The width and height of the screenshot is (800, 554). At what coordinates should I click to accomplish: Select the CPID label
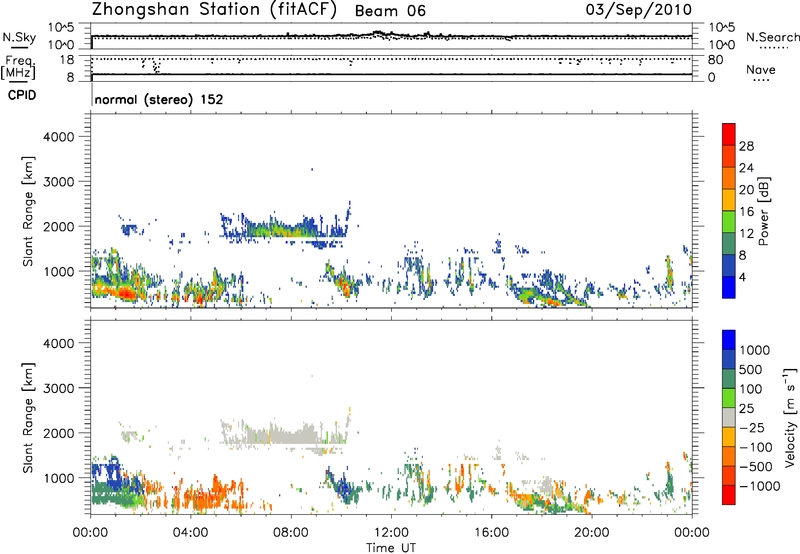pos(22,95)
